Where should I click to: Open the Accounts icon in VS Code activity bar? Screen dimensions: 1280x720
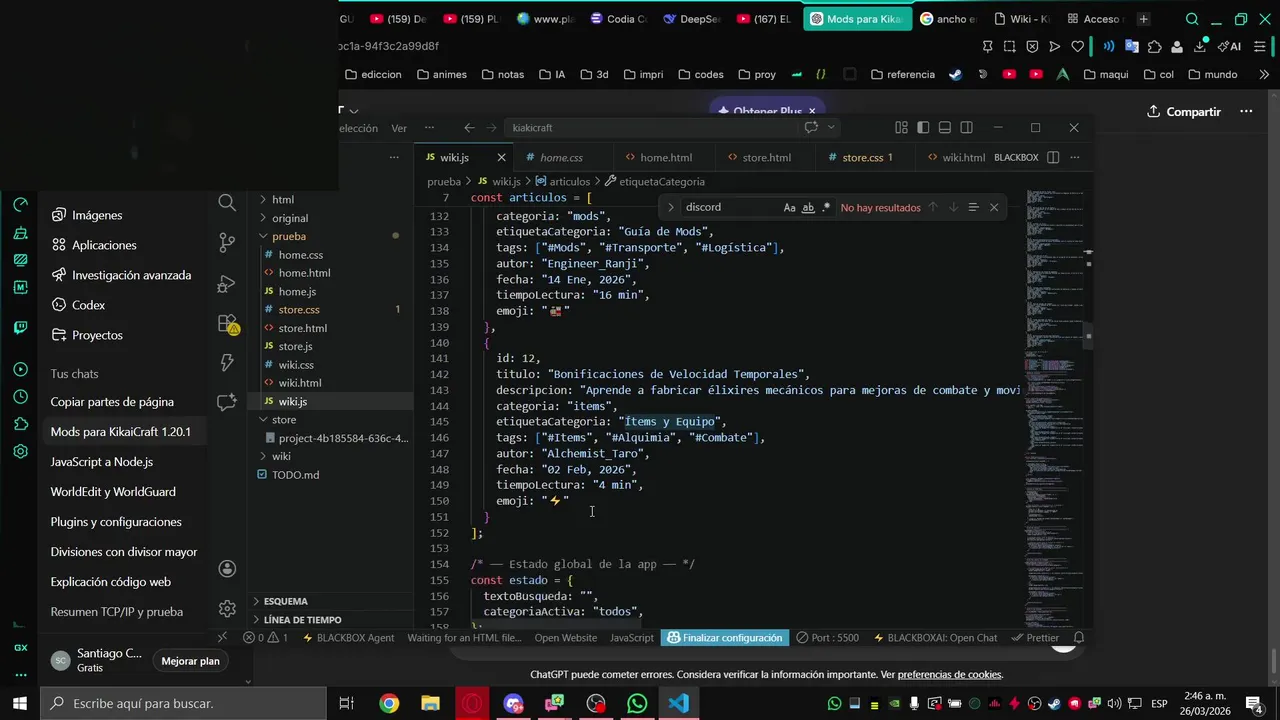(x=227, y=568)
